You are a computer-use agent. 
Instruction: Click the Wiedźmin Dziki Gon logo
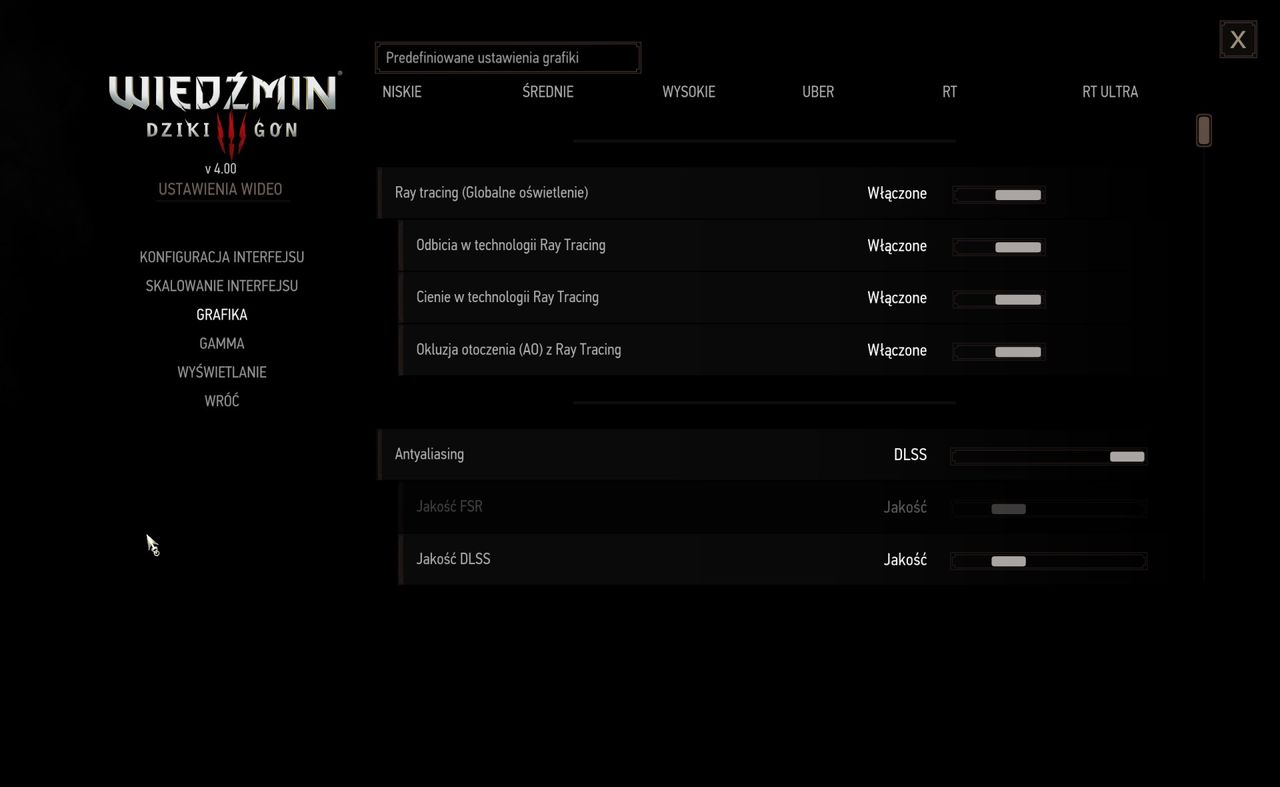[x=224, y=113]
